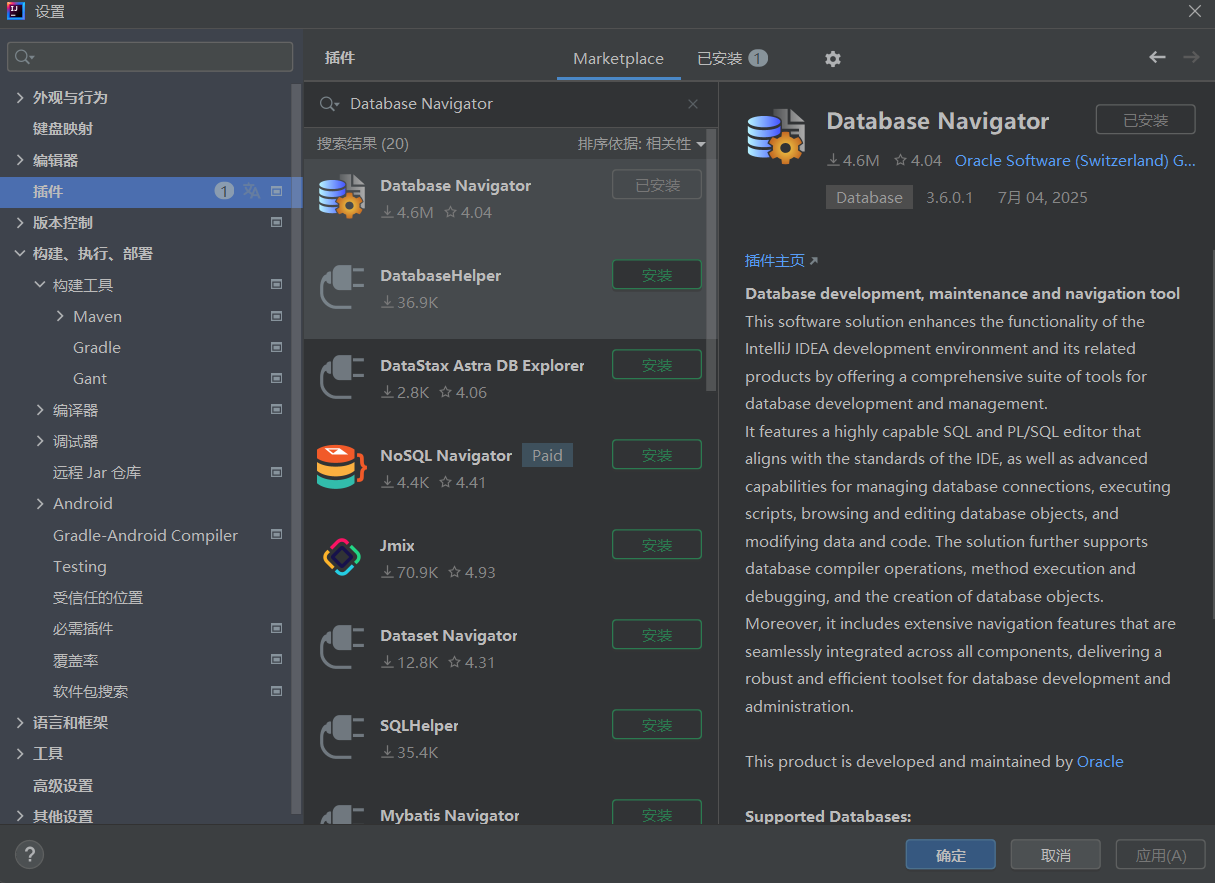Screen dimensions: 1215x883
Task: Expand the 版本控制 settings node
Action: 20,222
